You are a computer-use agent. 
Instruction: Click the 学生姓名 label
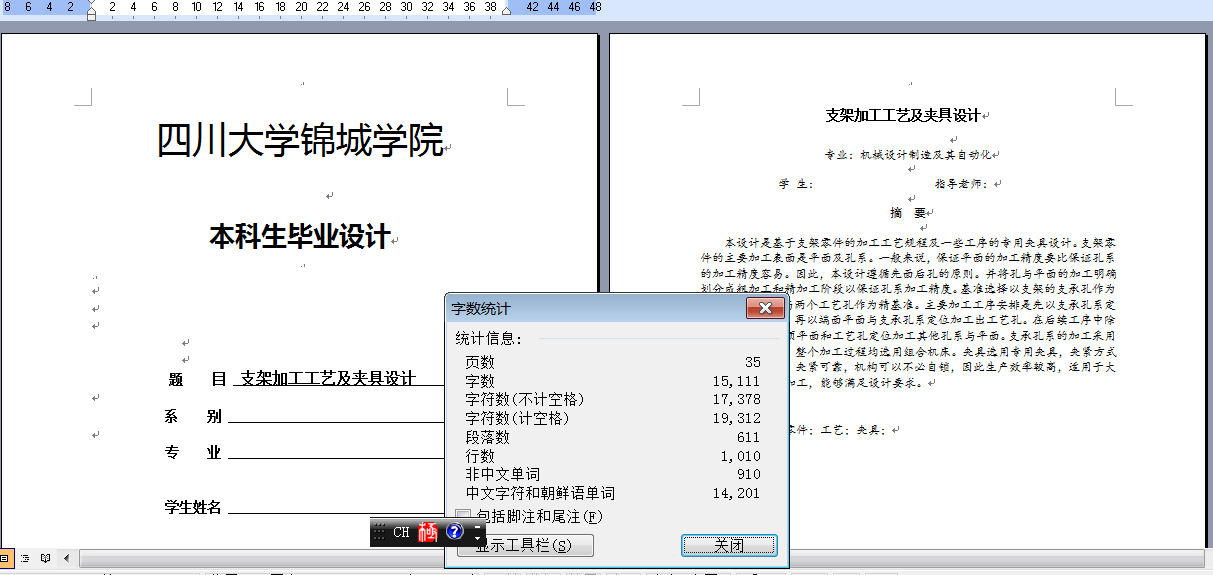coord(193,507)
